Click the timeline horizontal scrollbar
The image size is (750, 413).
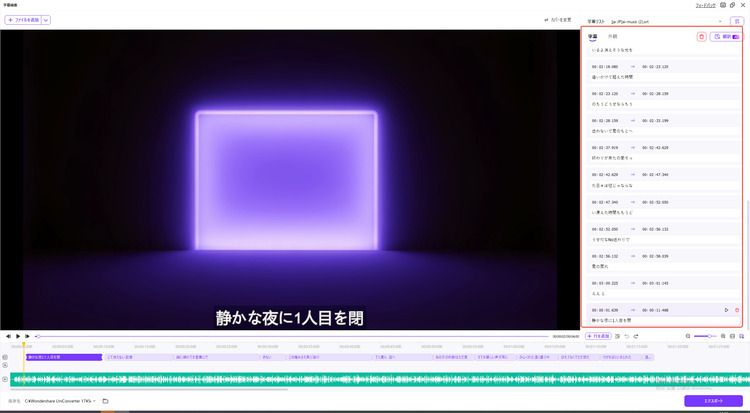149,390
